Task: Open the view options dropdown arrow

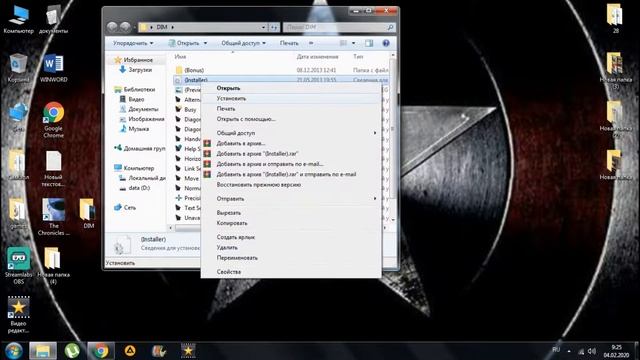Action: coord(353,43)
